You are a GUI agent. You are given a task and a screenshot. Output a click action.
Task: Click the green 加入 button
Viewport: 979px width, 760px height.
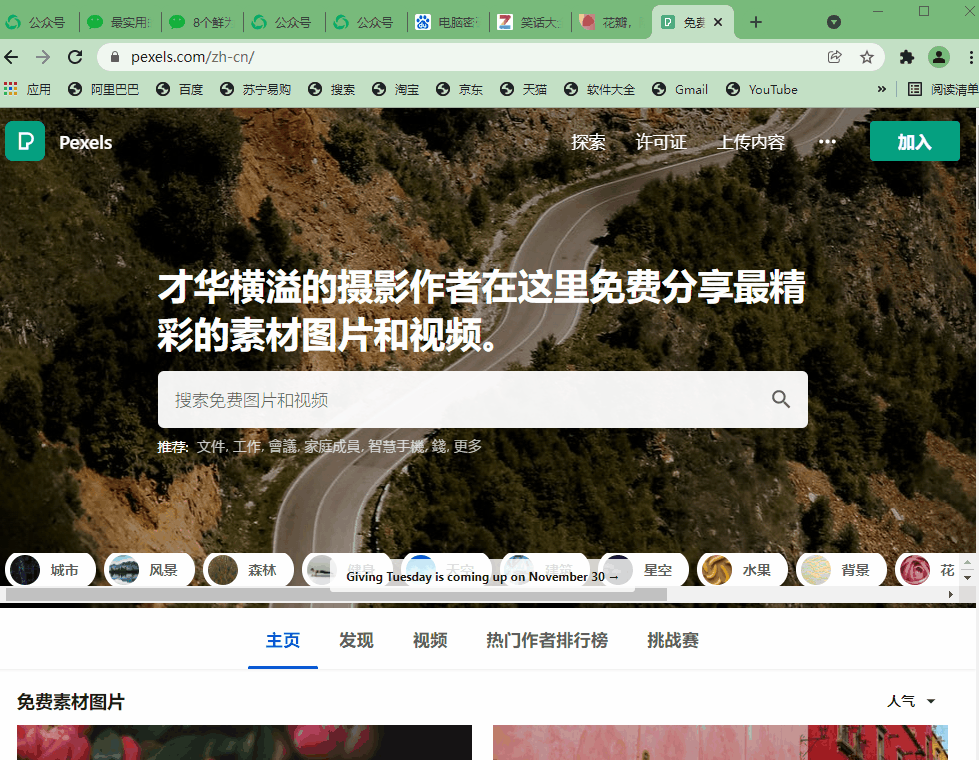pos(914,141)
